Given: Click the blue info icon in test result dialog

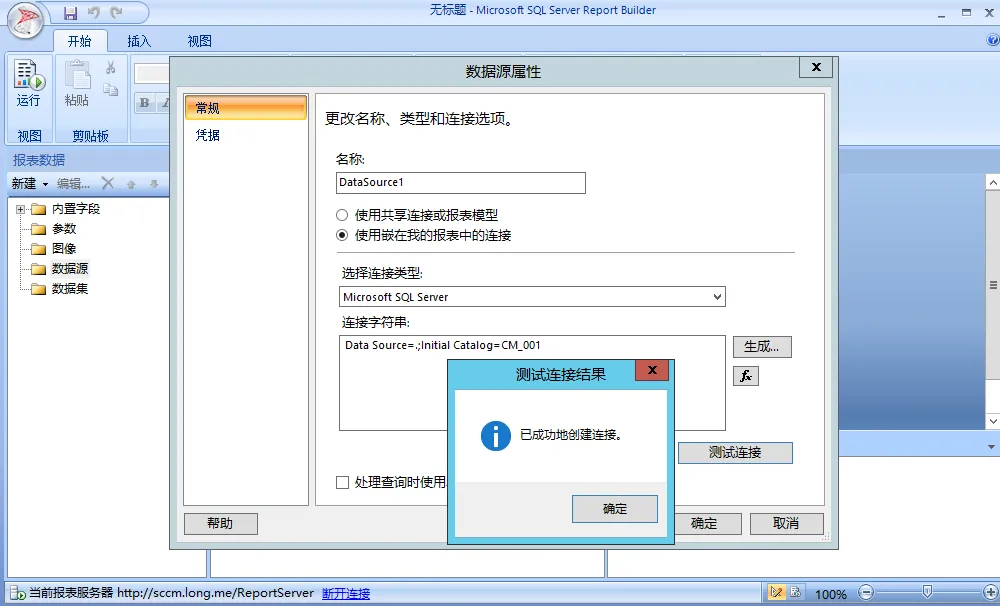Looking at the screenshot, I should click(496, 436).
